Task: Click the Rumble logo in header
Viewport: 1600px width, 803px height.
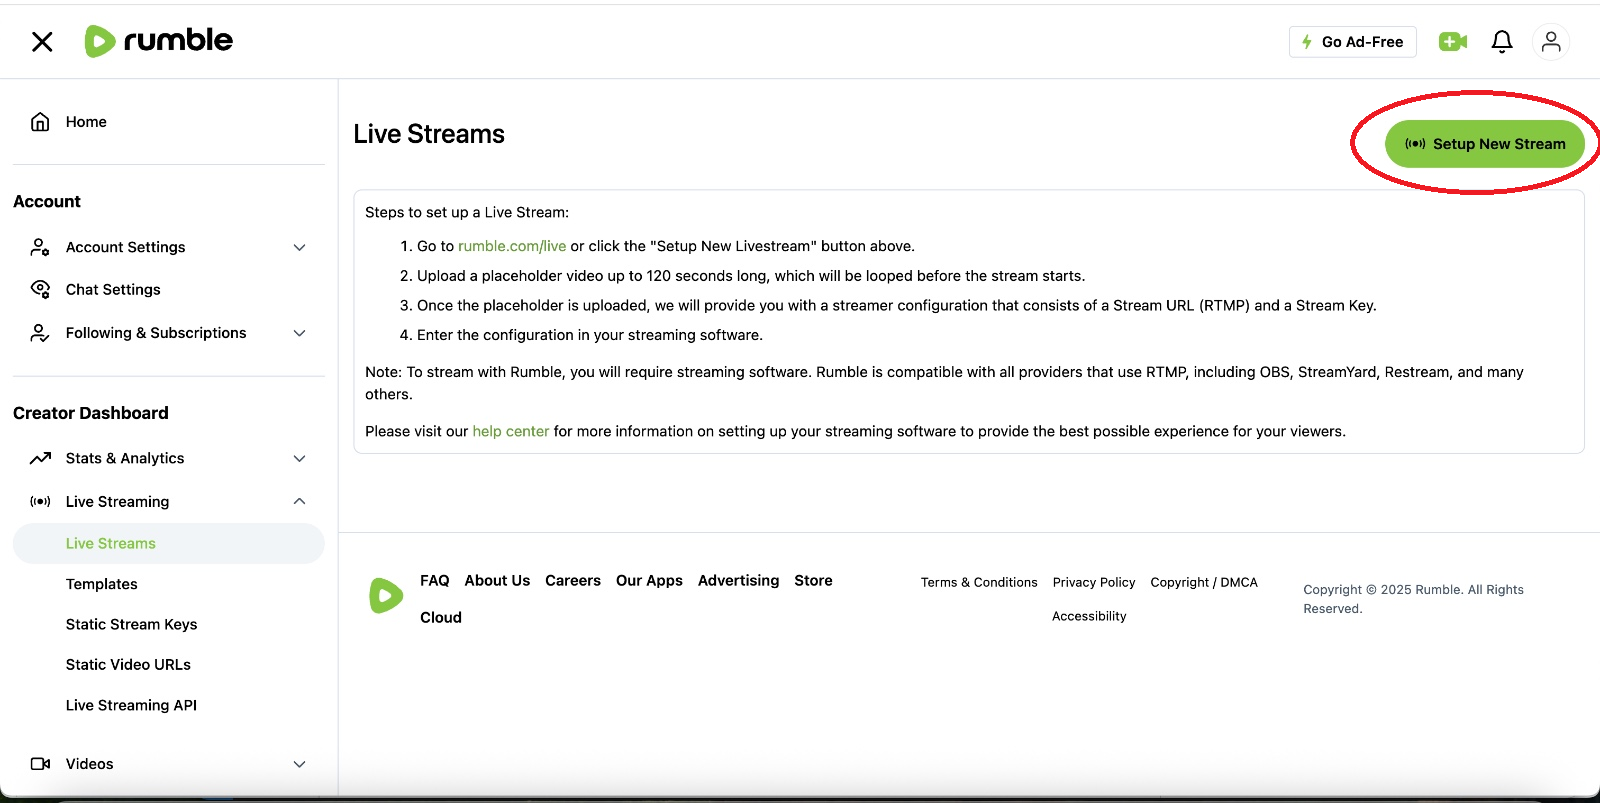Action: [x=158, y=41]
